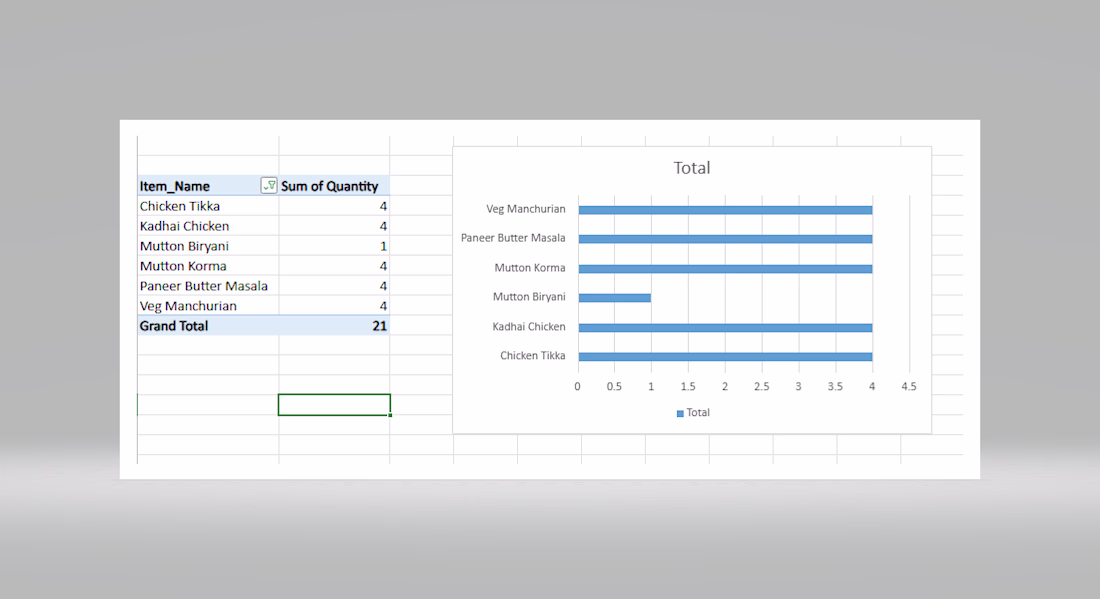Select the Veg Manchurian row label
Viewport: 1100px width, 599px height.
click(188, 306)
